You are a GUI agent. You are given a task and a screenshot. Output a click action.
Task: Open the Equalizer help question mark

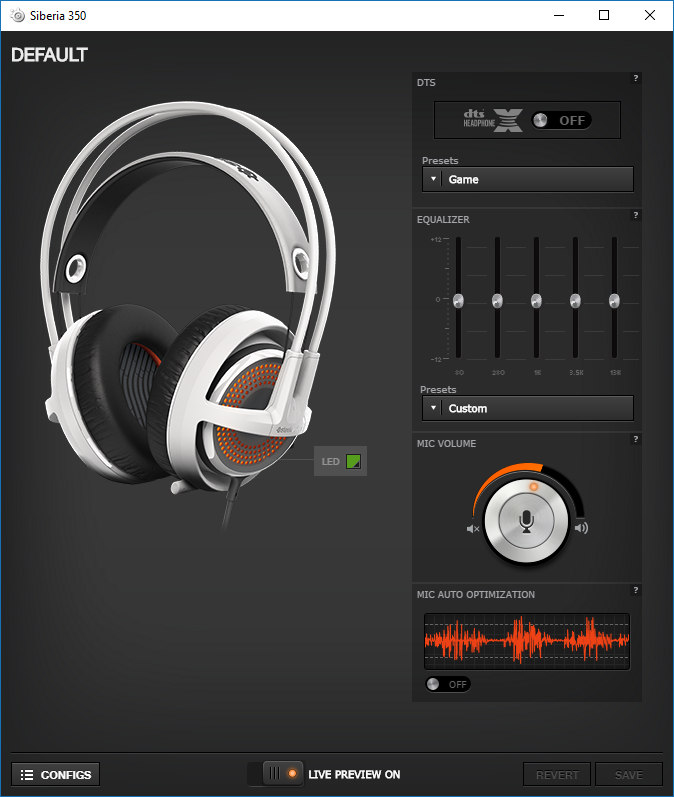635,215
